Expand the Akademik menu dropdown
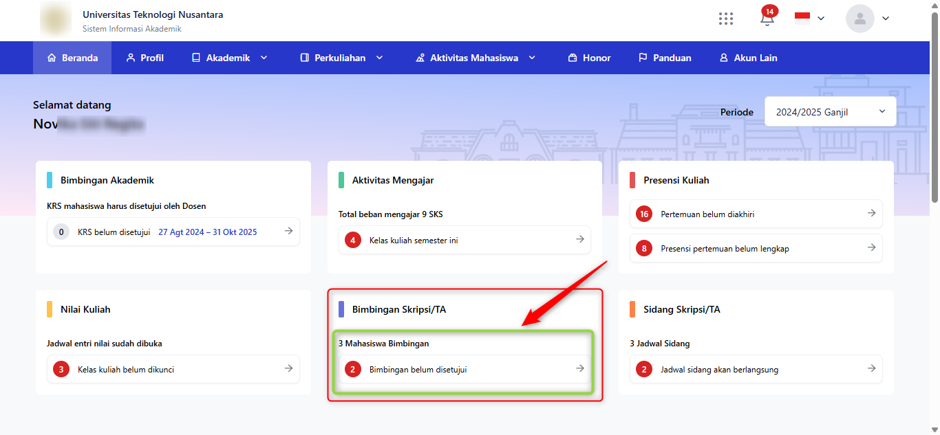Image resolution: width=940 pixels, height=435 pixels. pos(230,58)
